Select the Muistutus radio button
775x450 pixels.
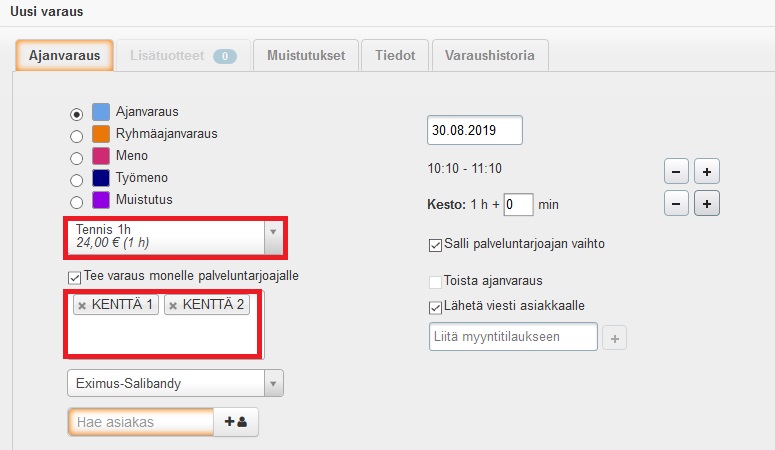coord(76,202)
